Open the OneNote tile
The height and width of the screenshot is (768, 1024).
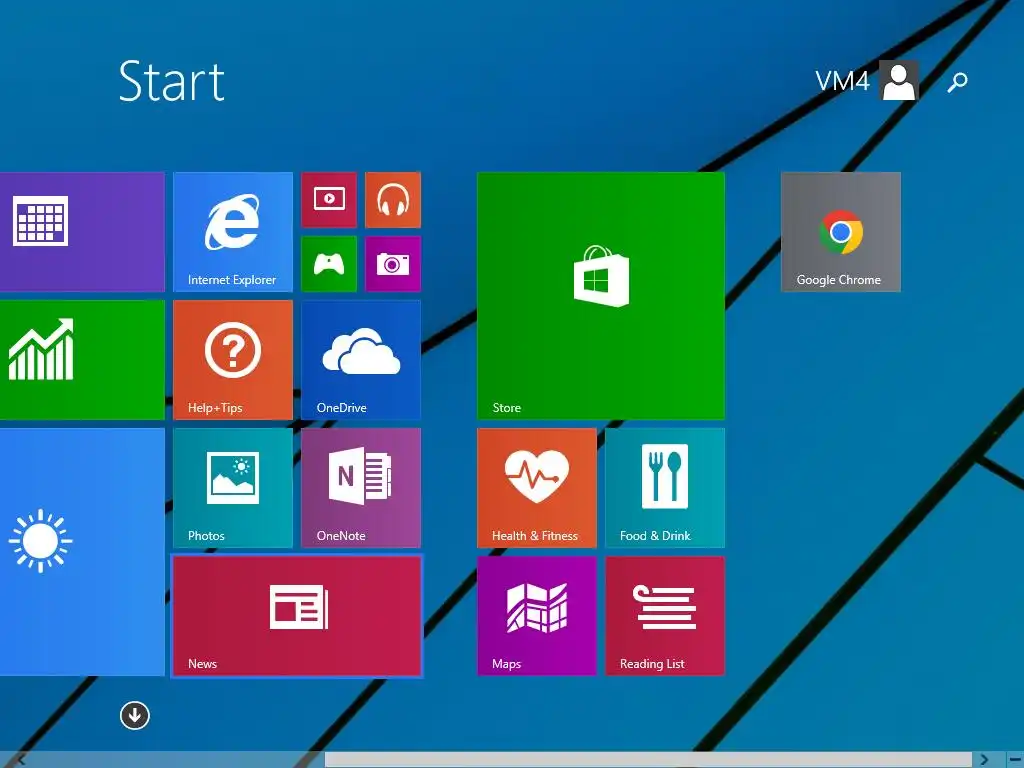[361, 488]
